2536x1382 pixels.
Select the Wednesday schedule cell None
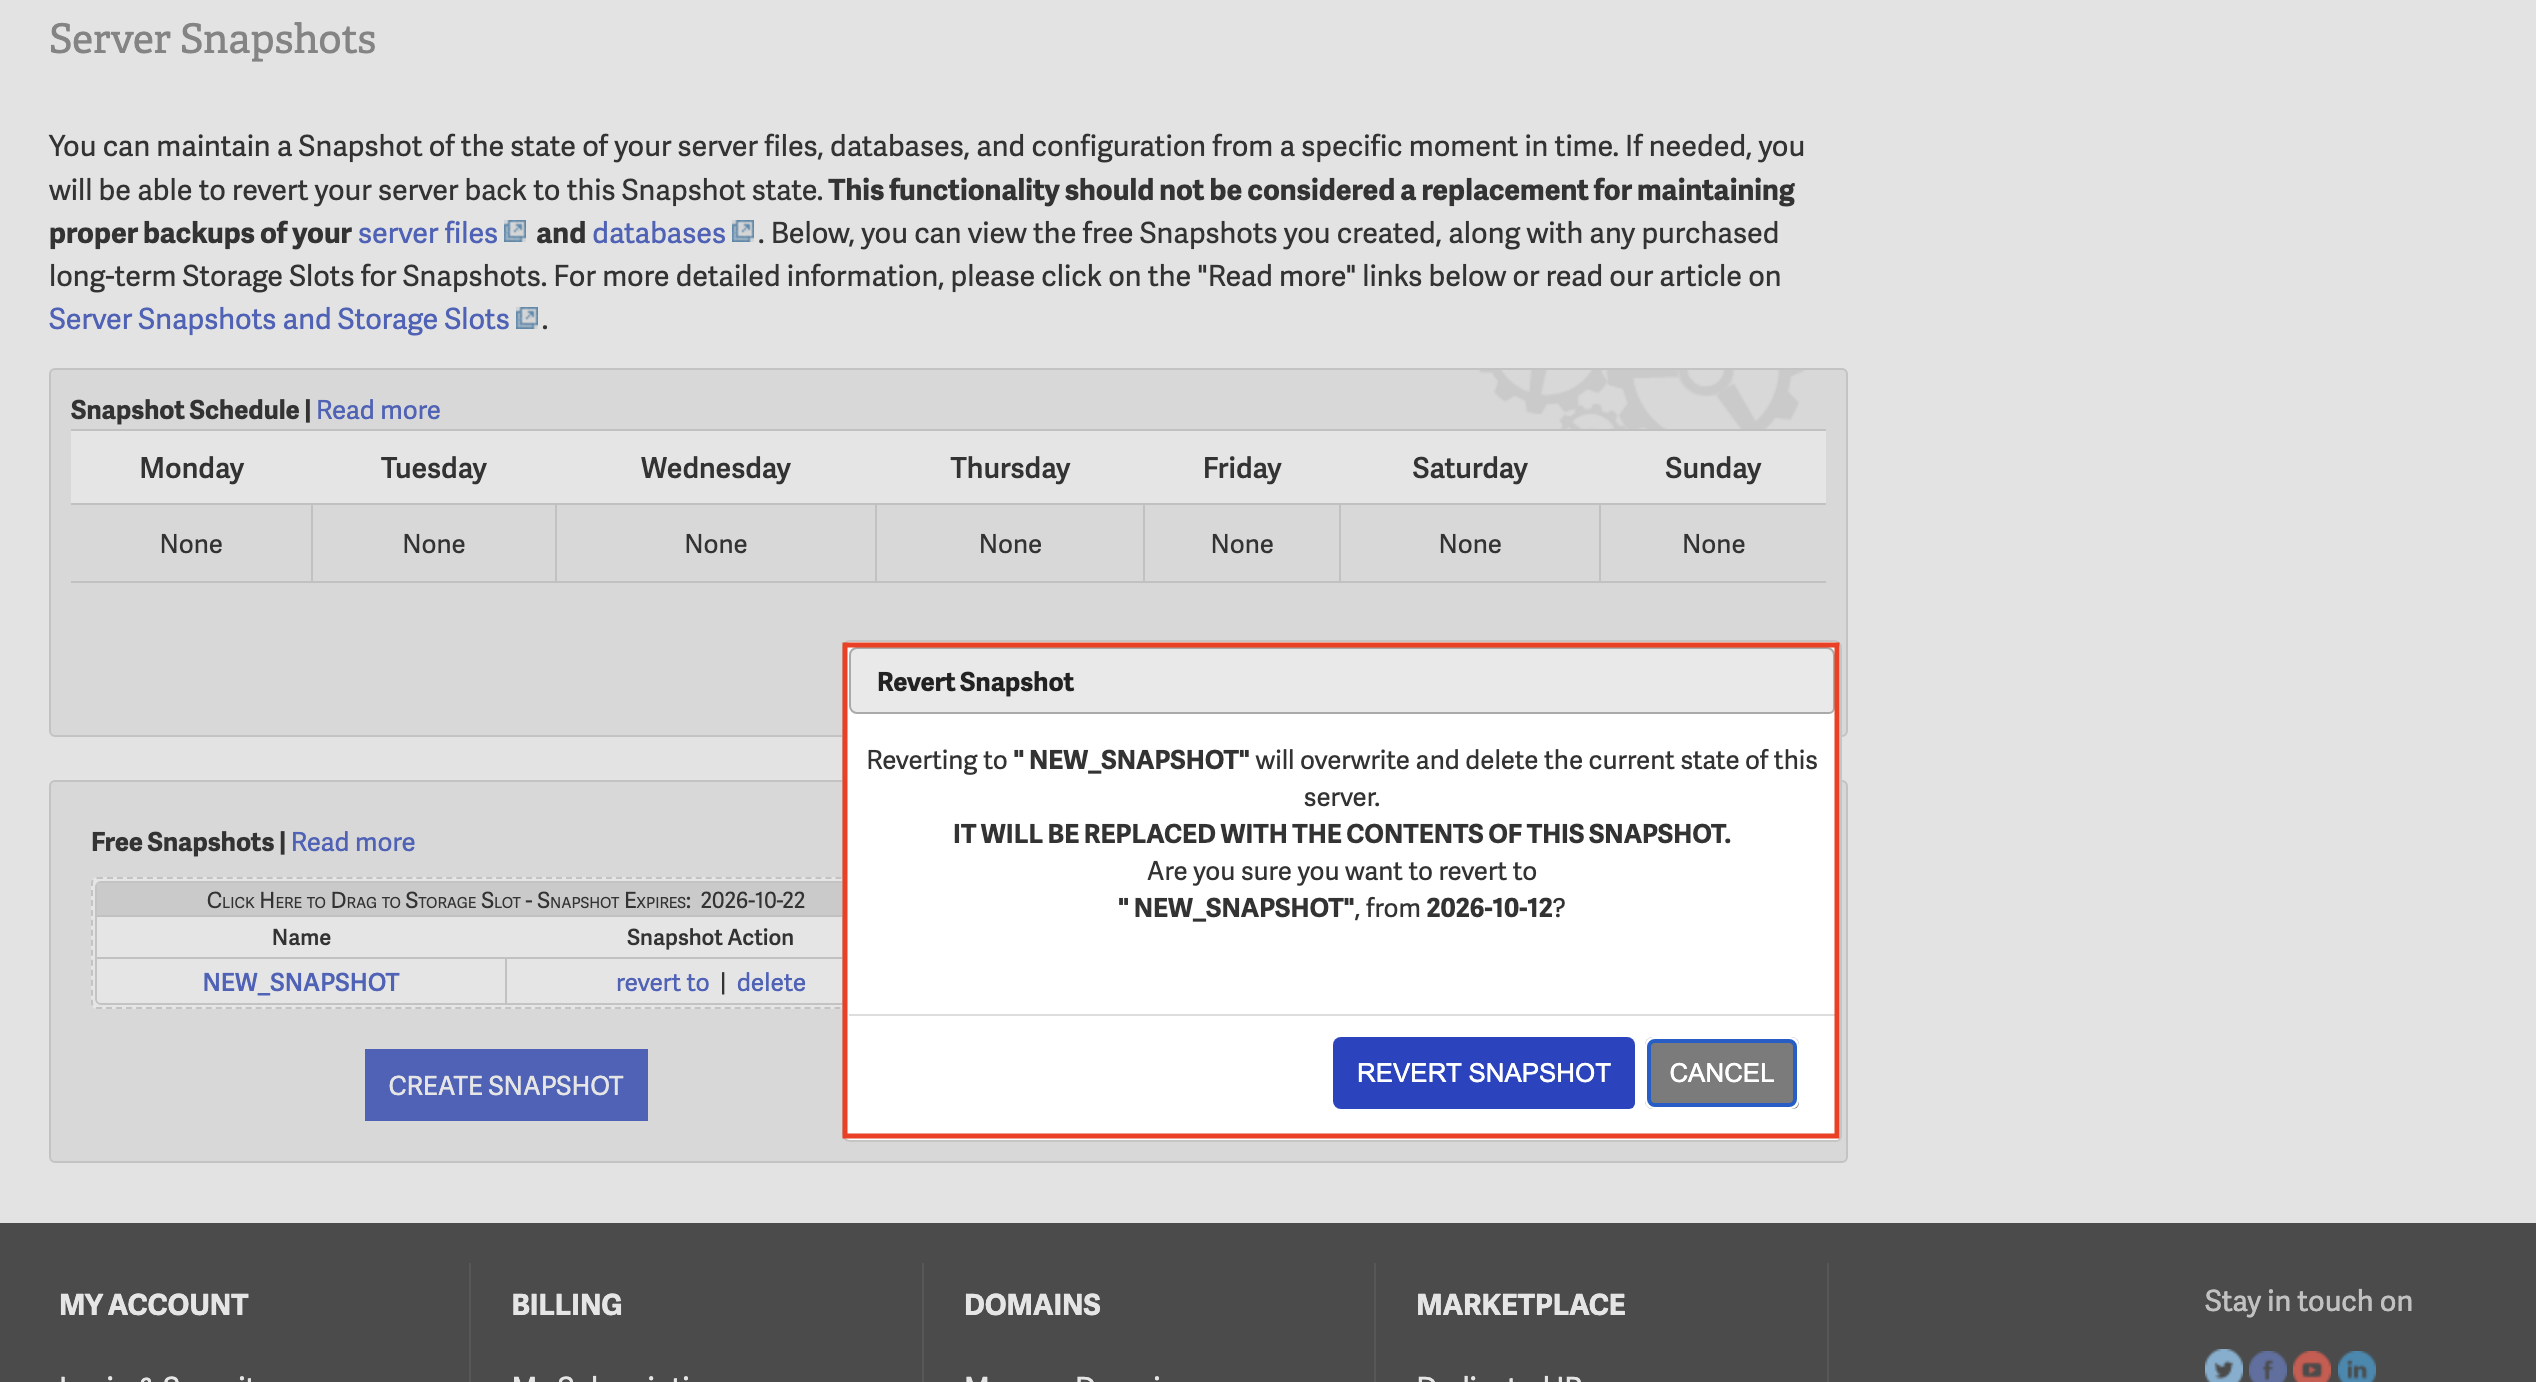tap(716, 544)
